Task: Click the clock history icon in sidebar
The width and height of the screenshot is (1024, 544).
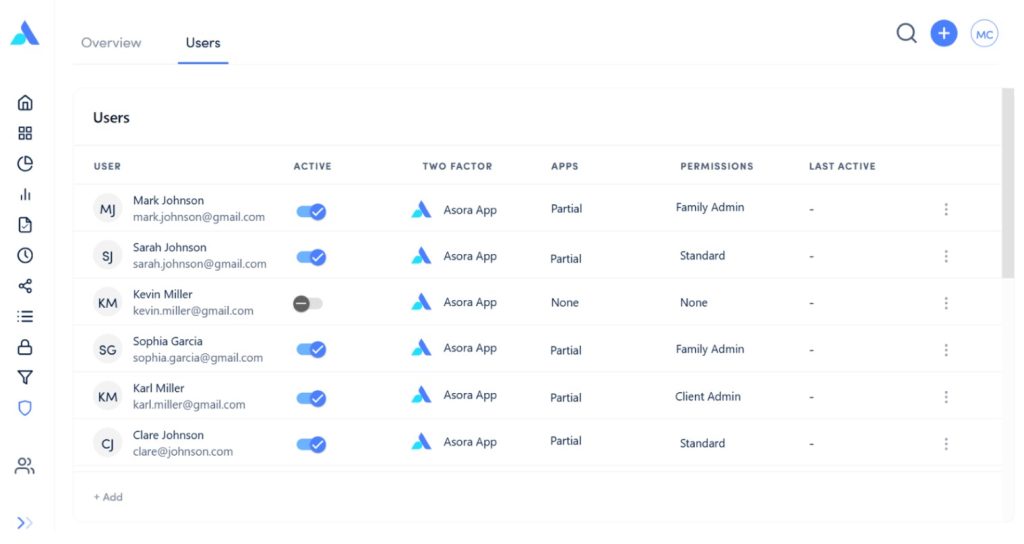Action: [x=25, y=256]
